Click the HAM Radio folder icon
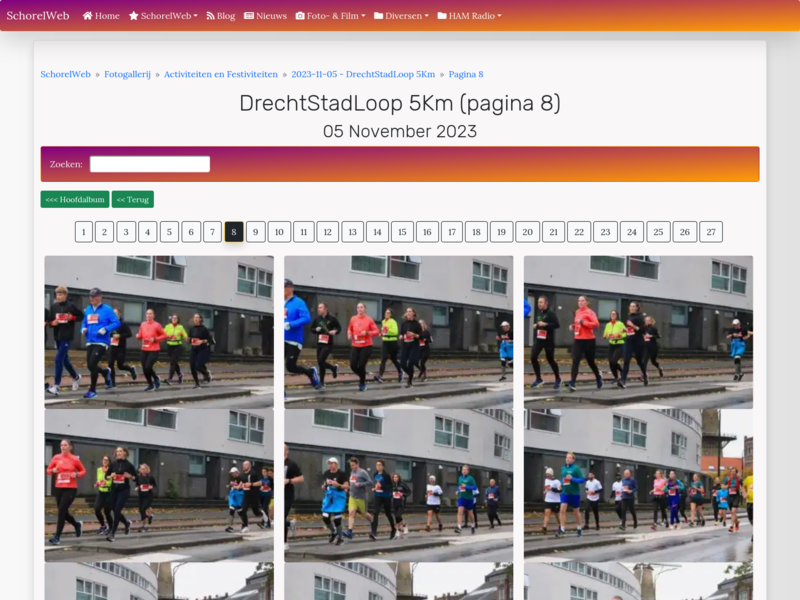This screenshot has width=800, height=600. pyautogui.click(x=442, y=16)
